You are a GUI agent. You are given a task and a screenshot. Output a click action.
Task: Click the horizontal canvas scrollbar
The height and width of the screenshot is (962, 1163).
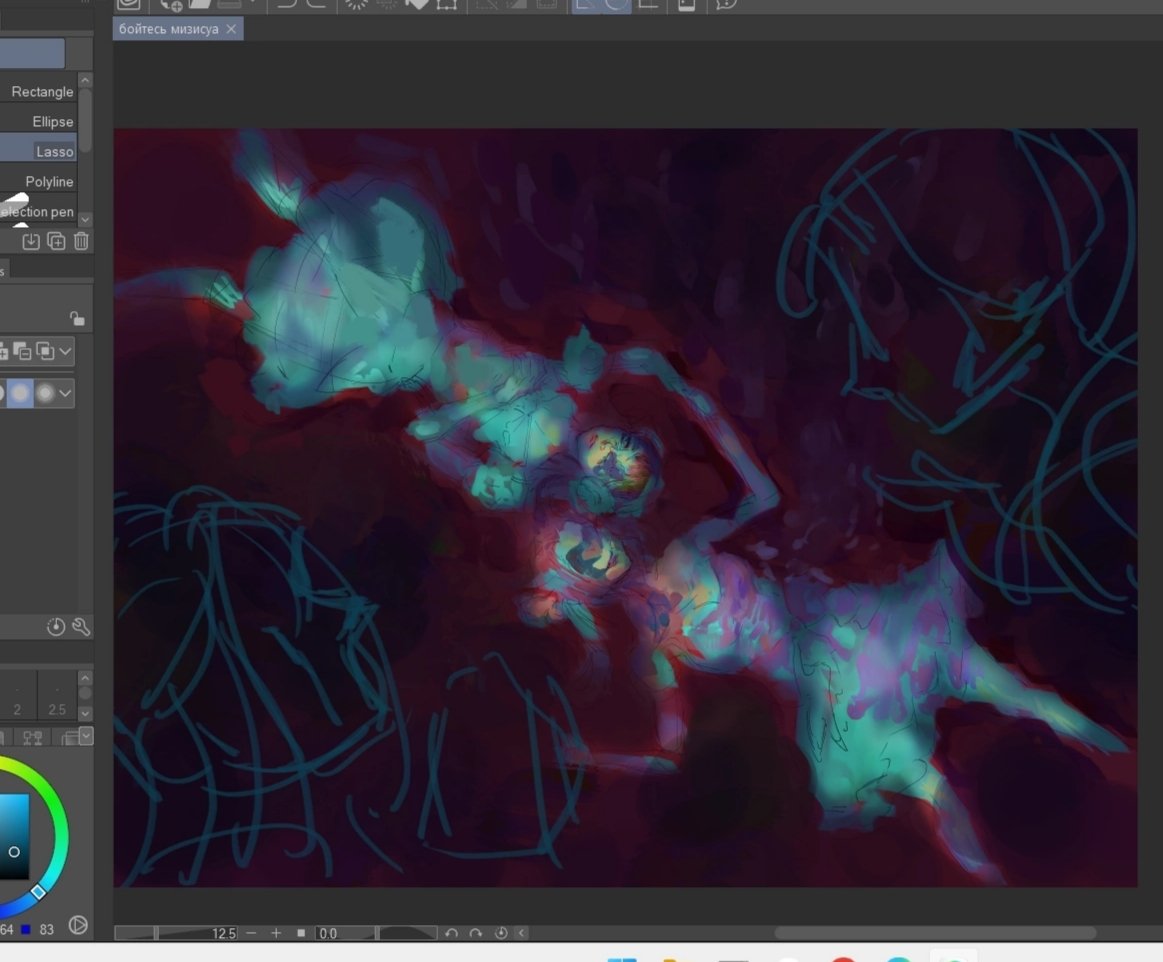pyautogui.click(x=935, y=933)
